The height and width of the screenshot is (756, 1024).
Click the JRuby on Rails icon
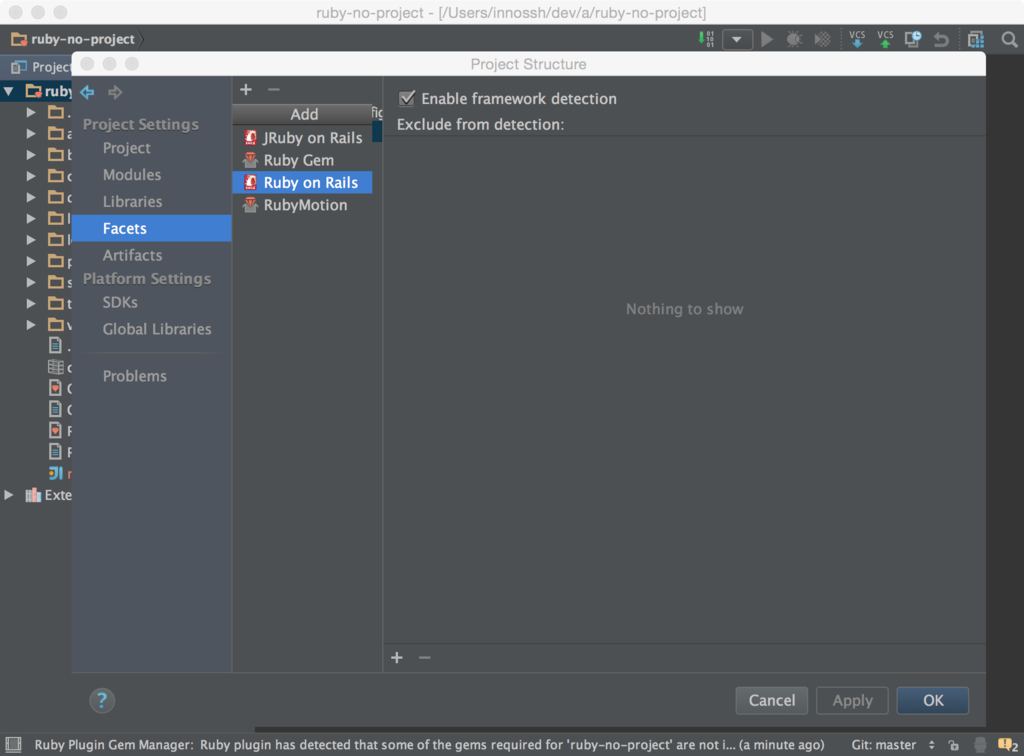point(250,137)
